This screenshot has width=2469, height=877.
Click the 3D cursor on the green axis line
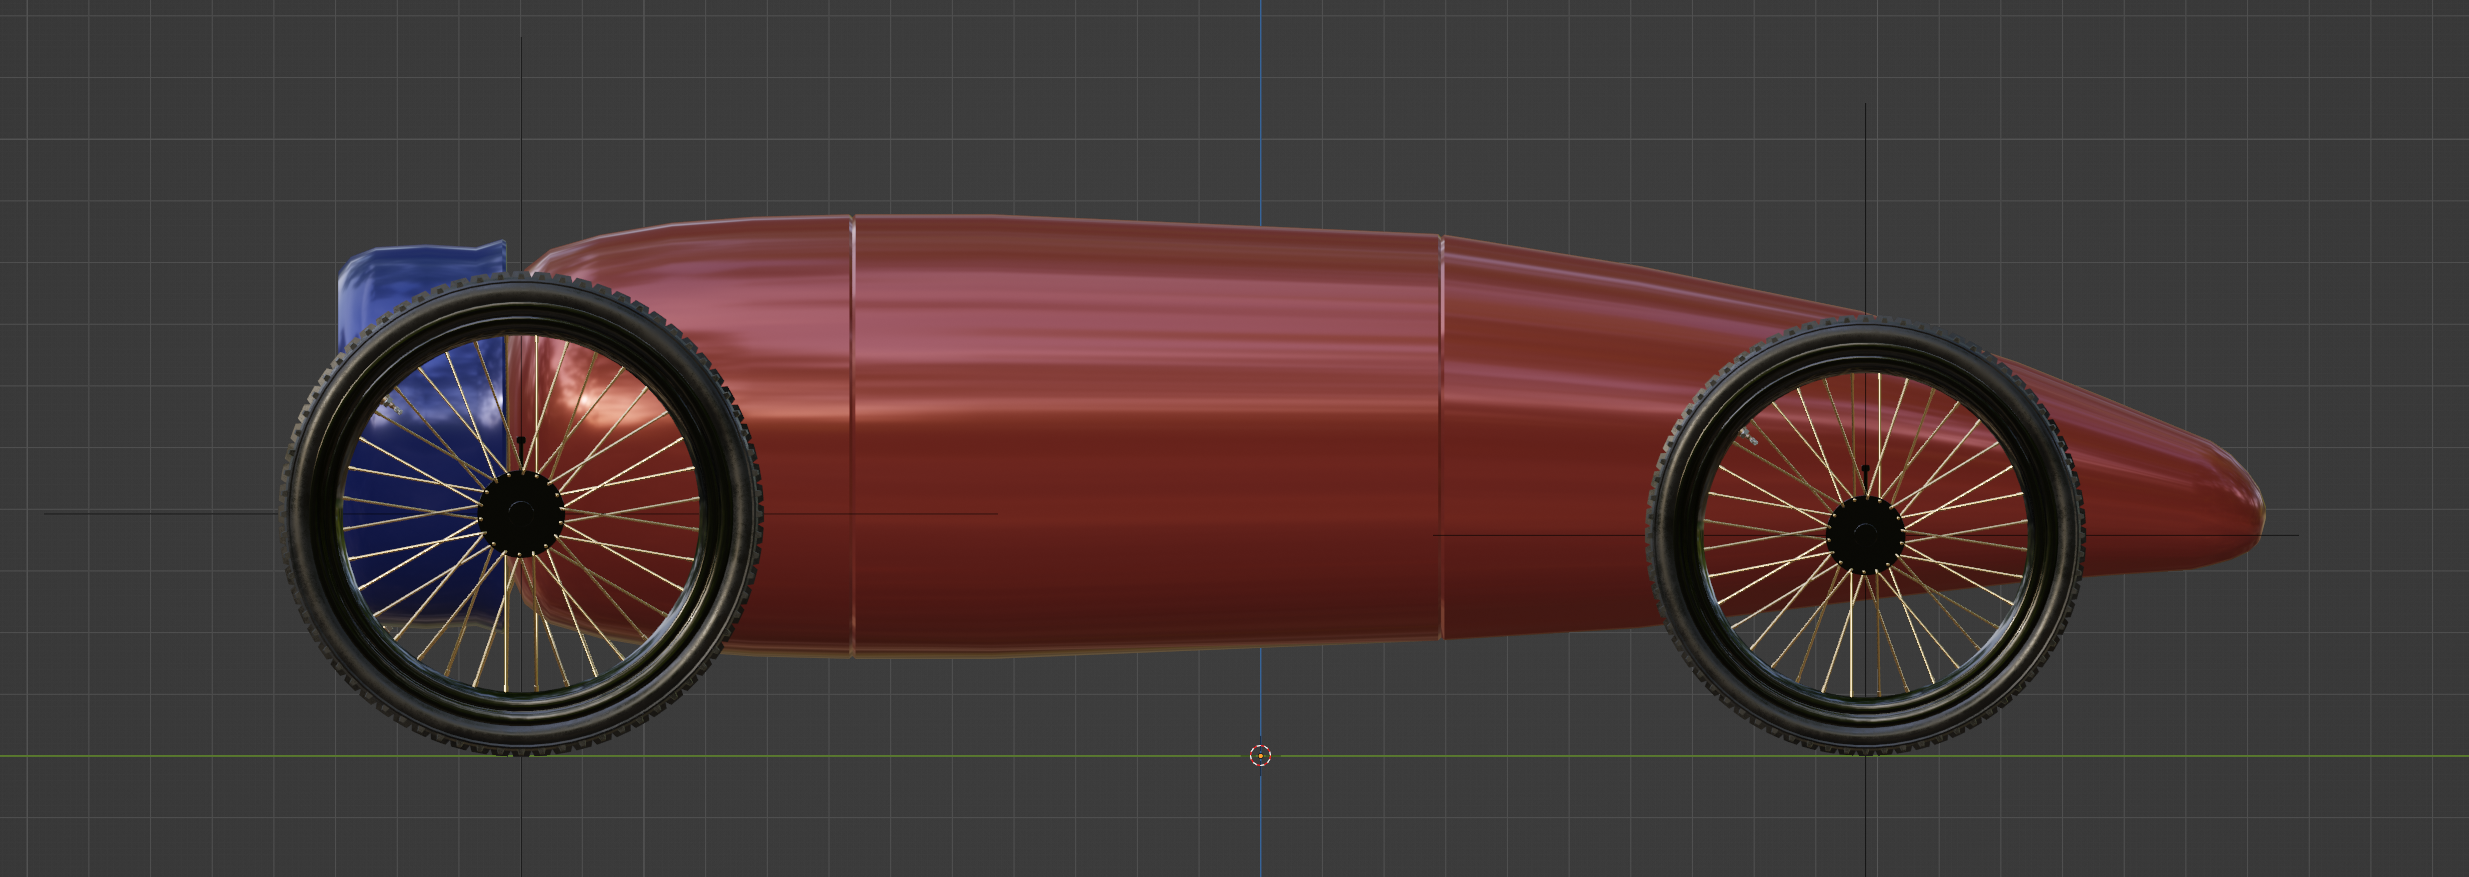pyautogui.click(x=1260, y=755)
